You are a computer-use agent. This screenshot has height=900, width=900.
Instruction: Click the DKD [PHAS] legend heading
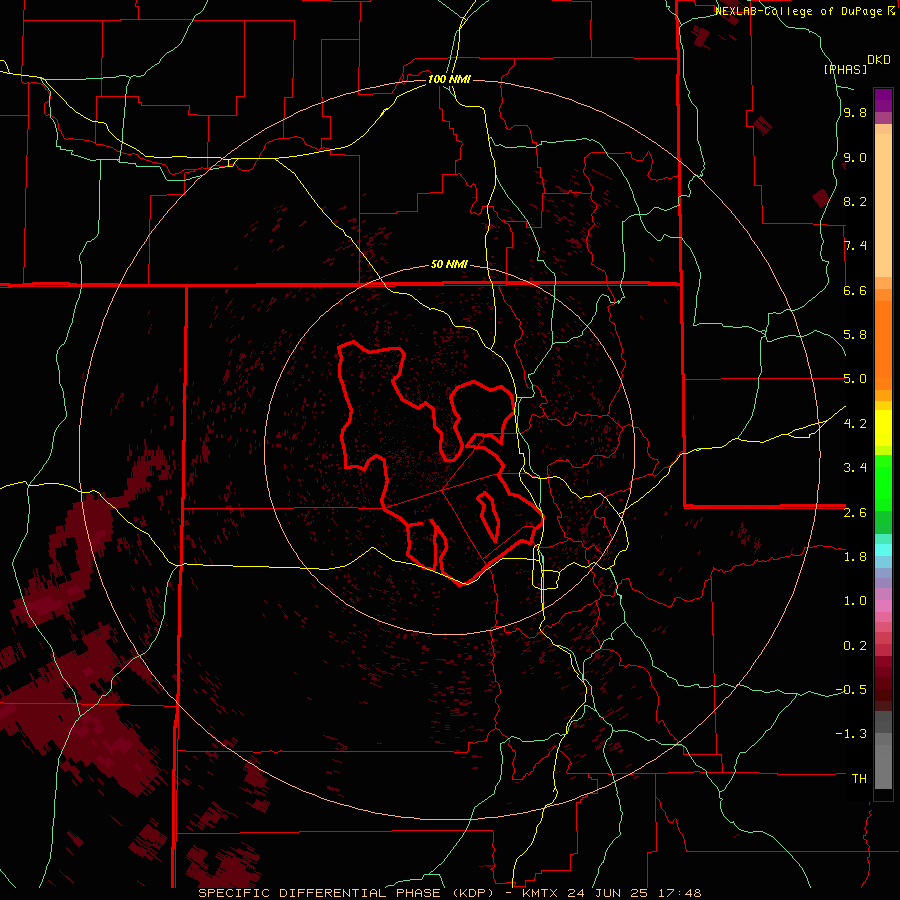(x=857, y=64)
